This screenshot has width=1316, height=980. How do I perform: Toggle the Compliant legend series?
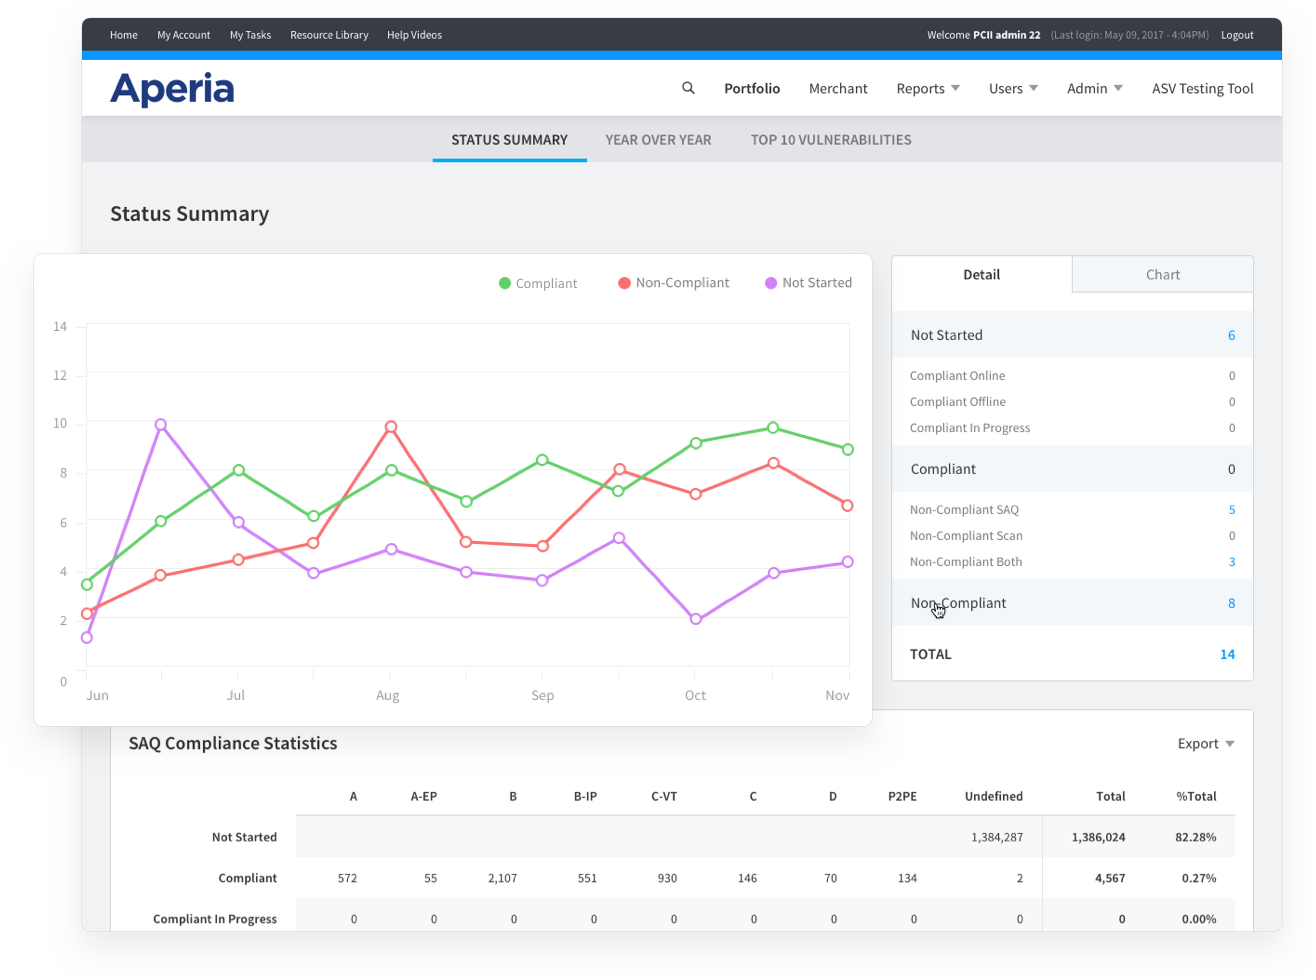pos(538,283)
